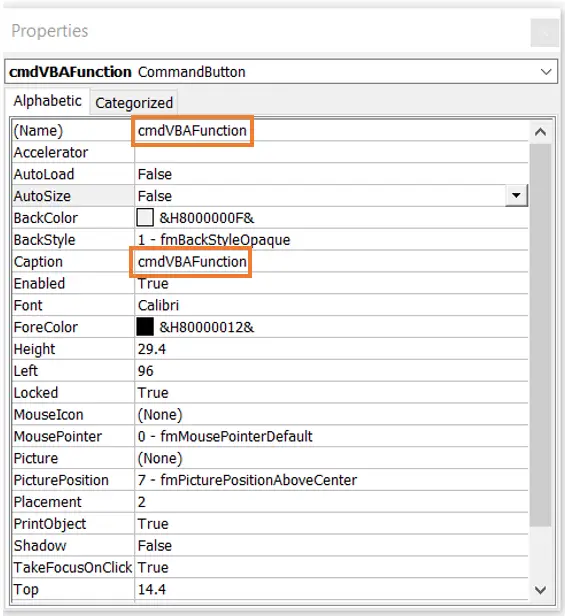Click the ForeColor property label
This screenshot has height=616, width=565.
click(46, 327)
